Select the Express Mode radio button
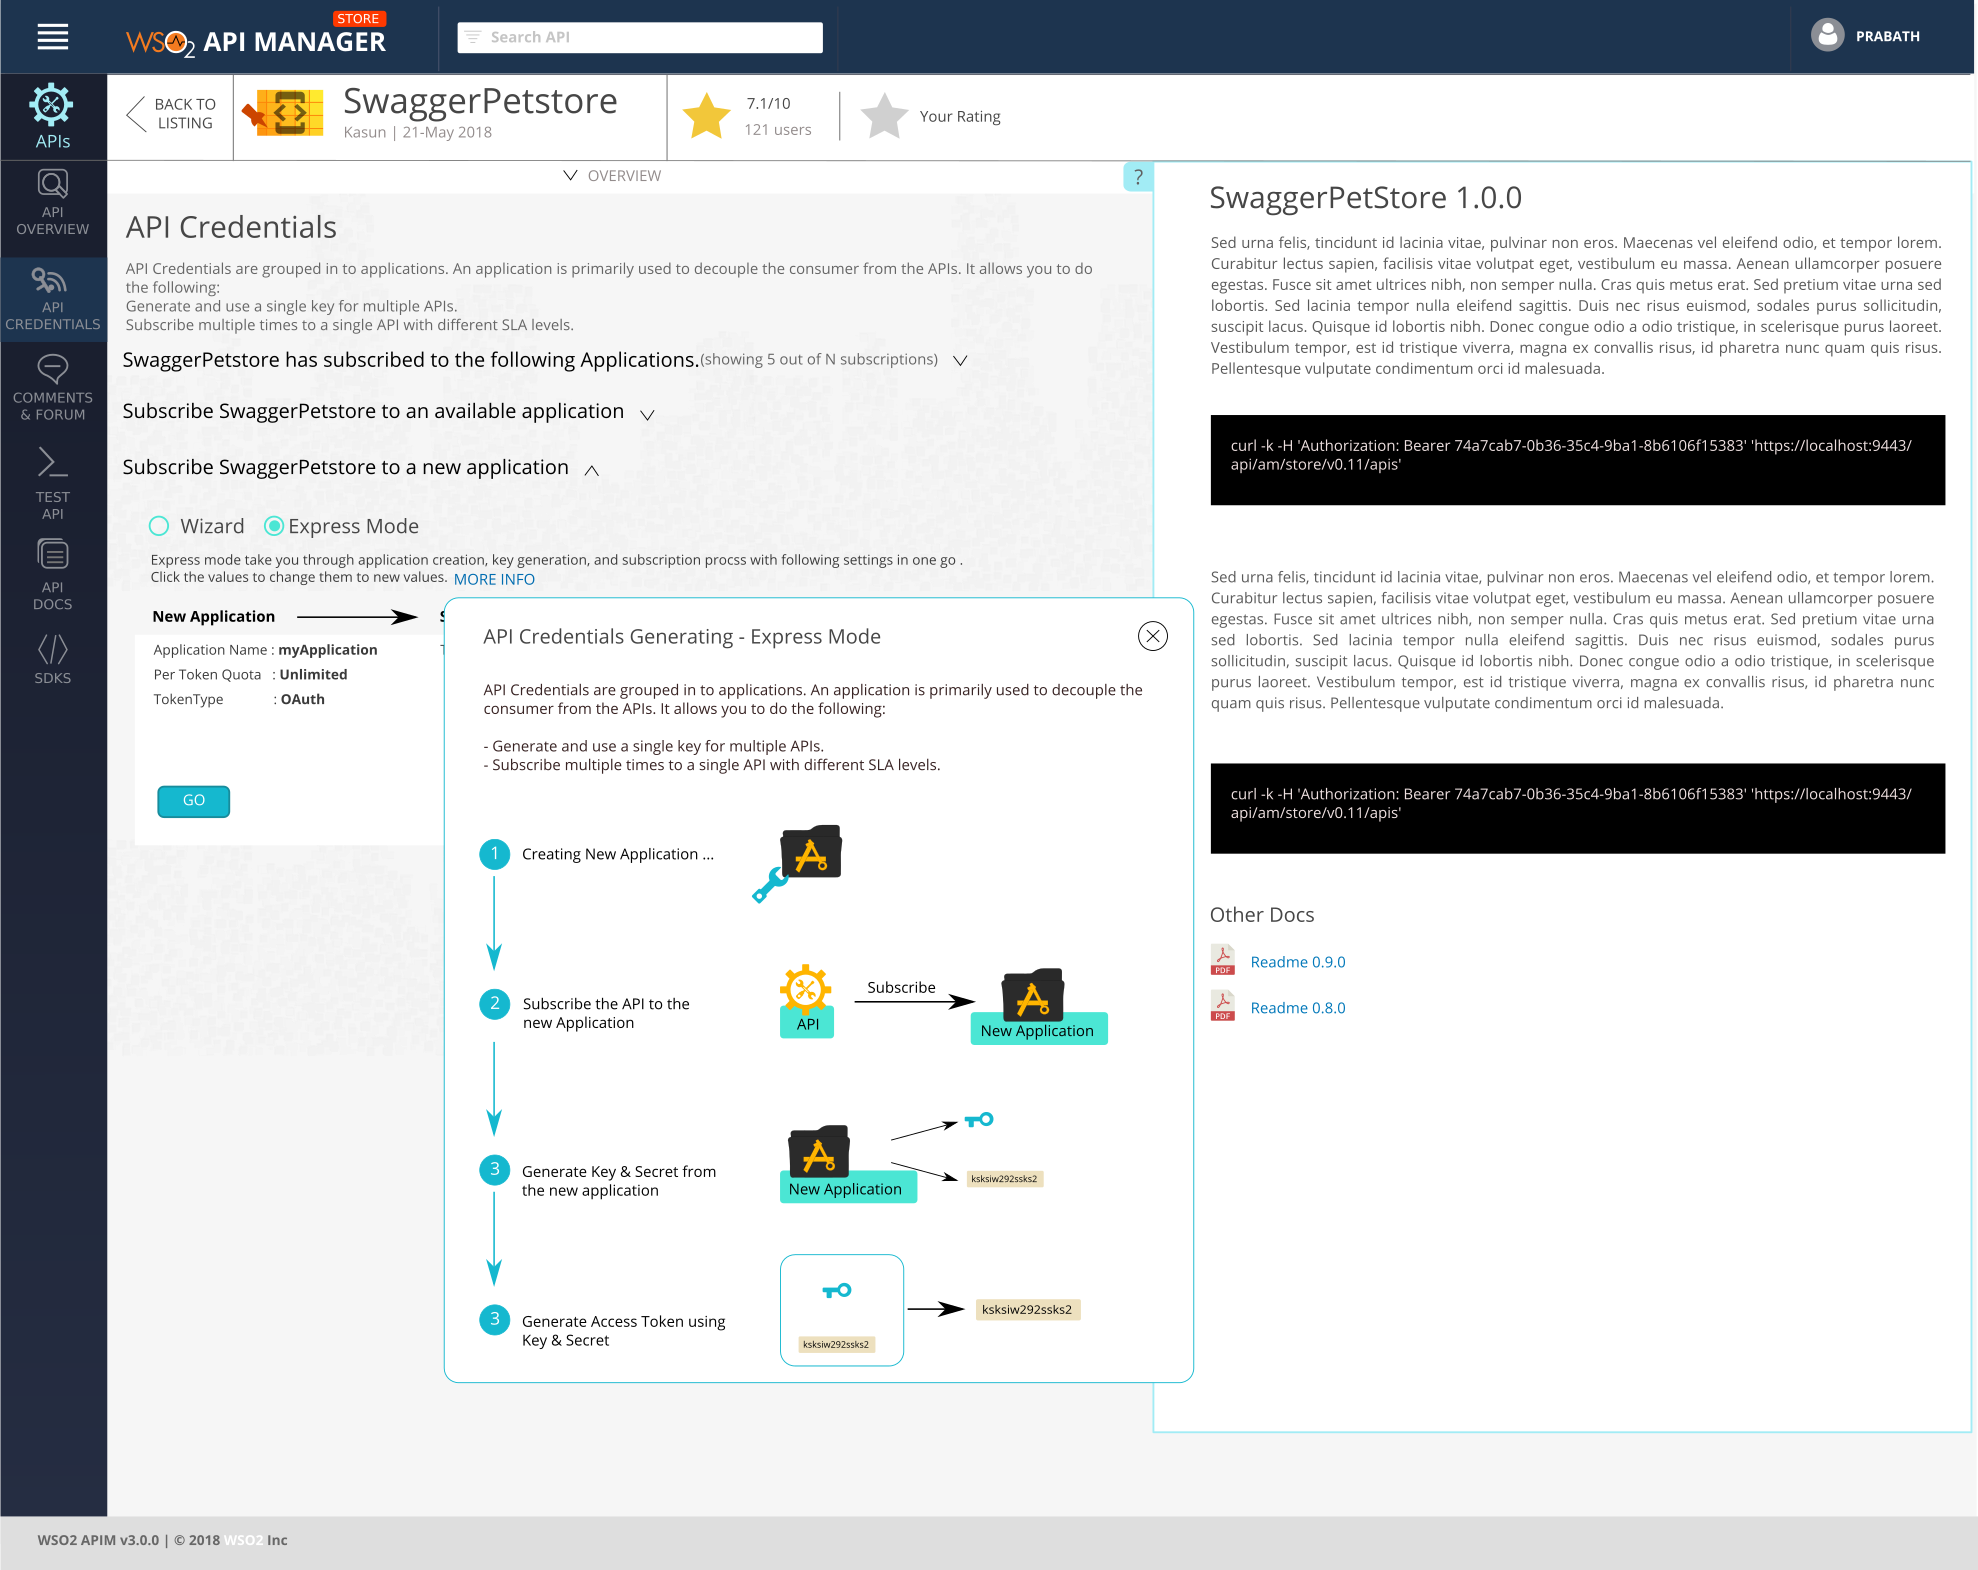 click(274, 526)
